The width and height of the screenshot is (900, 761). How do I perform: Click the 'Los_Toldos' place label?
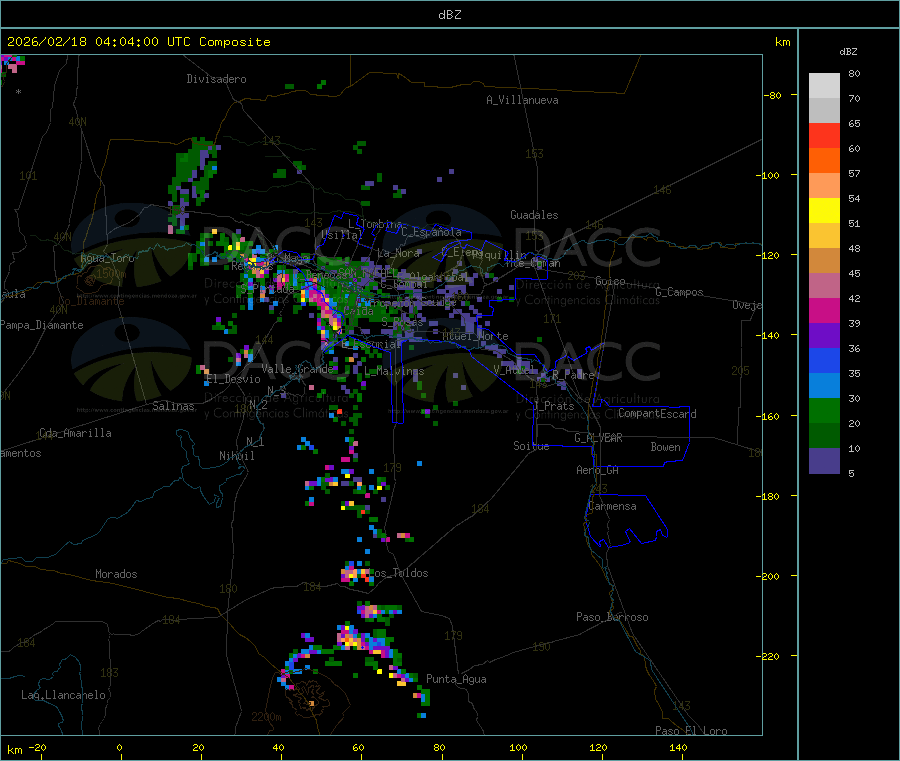coord(398,573)
